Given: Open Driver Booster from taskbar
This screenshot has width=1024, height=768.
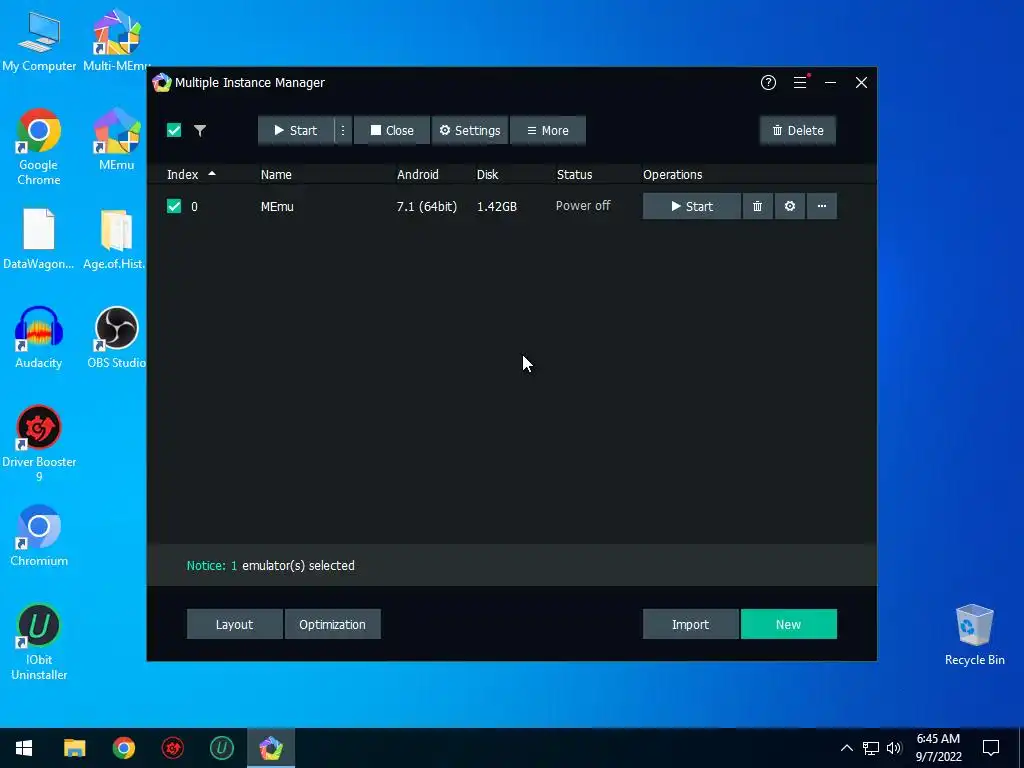Looking at the screenshot, I should (172, 748).
